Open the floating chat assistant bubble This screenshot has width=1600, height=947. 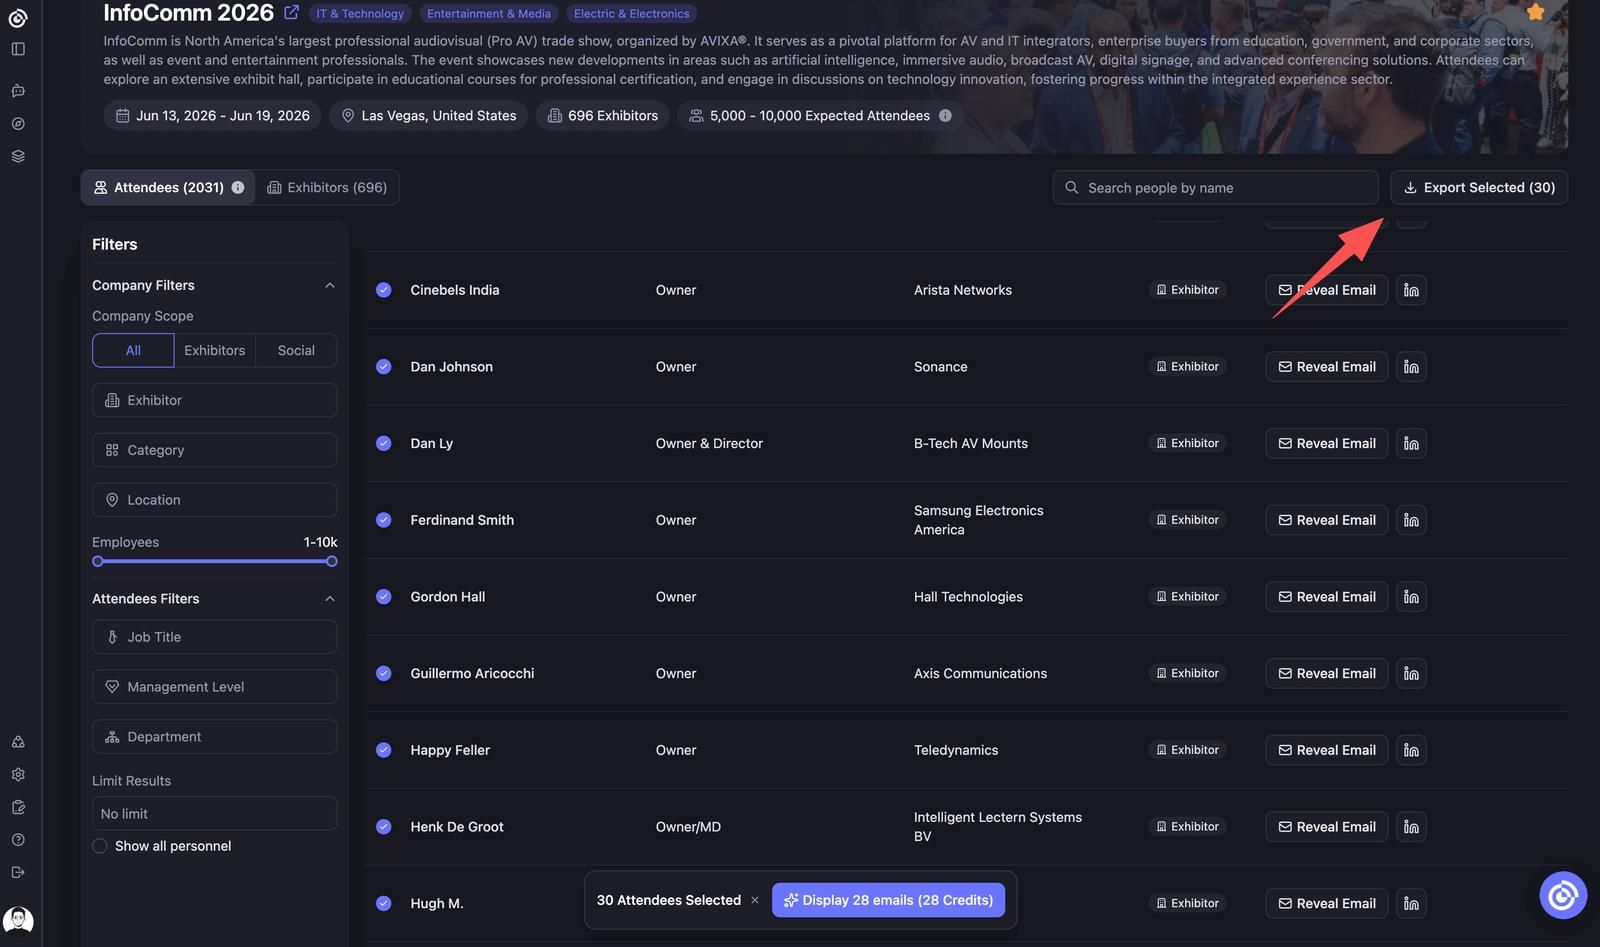[1563, 895]
